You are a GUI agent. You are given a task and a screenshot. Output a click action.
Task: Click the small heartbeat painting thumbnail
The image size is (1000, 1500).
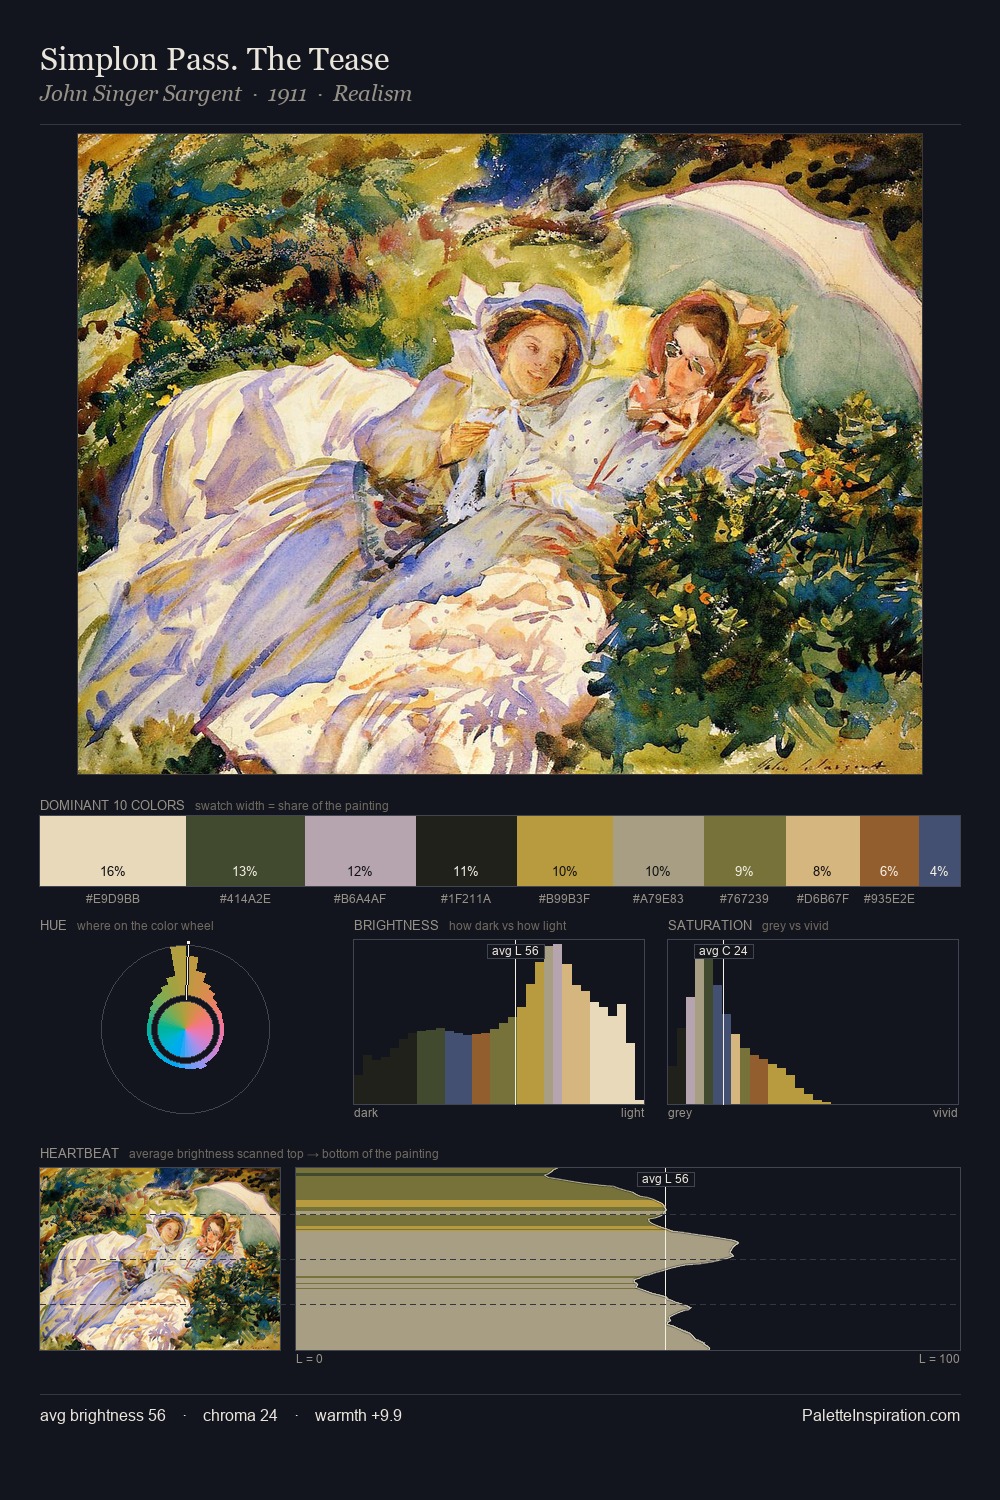pyautogui.click(x=160, y=1259)
